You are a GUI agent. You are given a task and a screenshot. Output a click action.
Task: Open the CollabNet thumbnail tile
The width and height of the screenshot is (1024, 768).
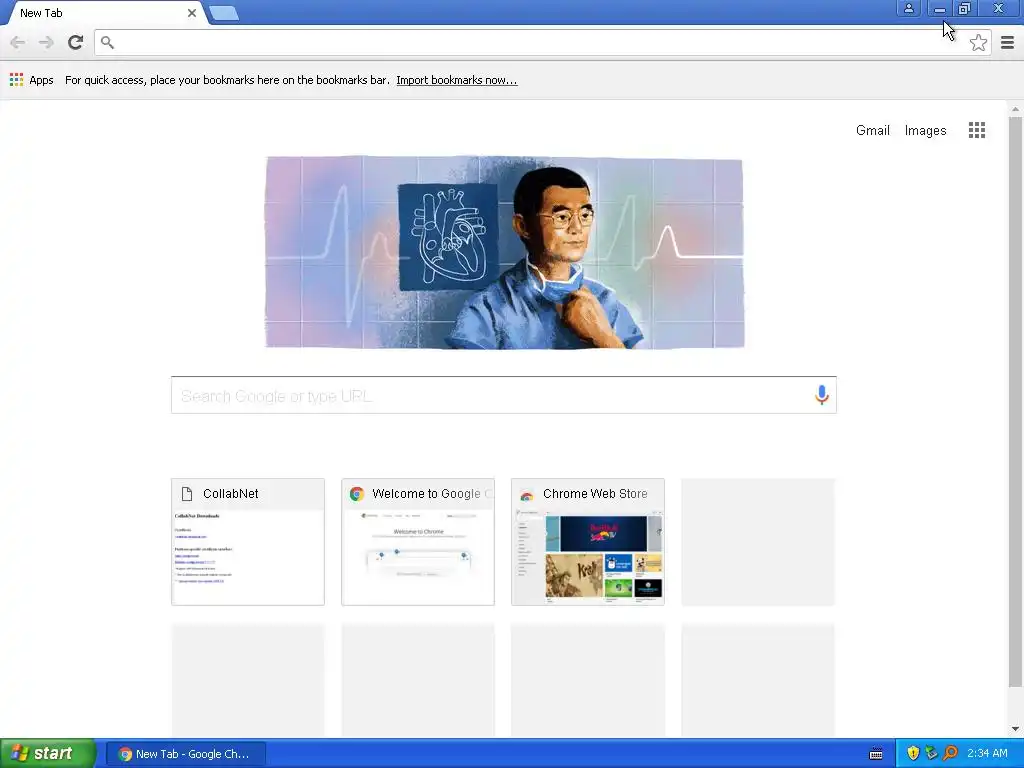click(248, 541)
